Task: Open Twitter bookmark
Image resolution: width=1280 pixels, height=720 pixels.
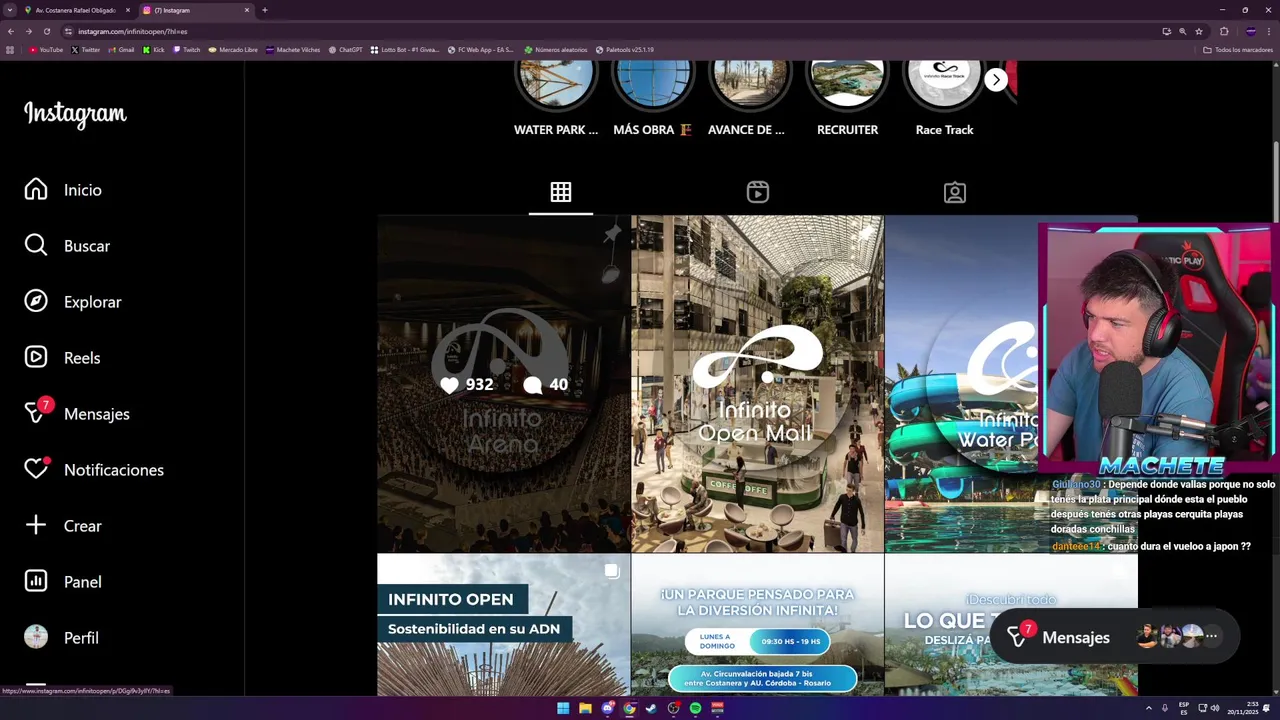Action: (86, 49)
